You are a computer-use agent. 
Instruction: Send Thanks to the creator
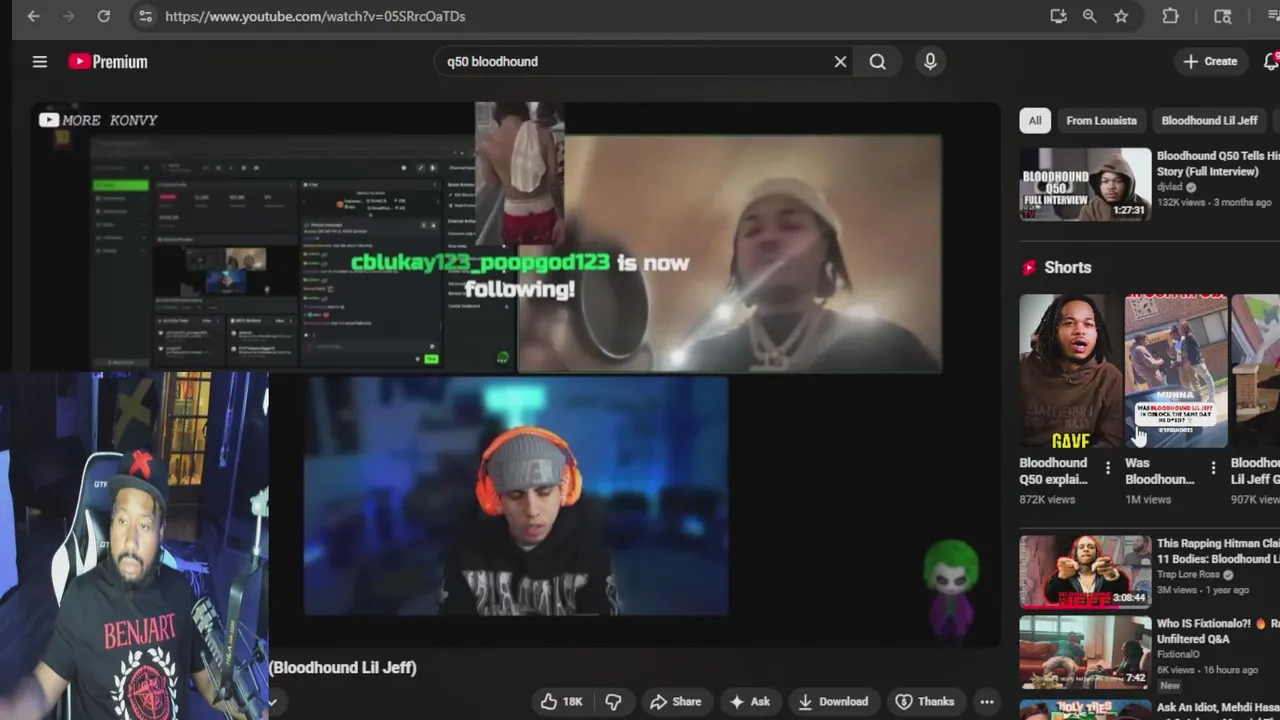click(925, 701)
